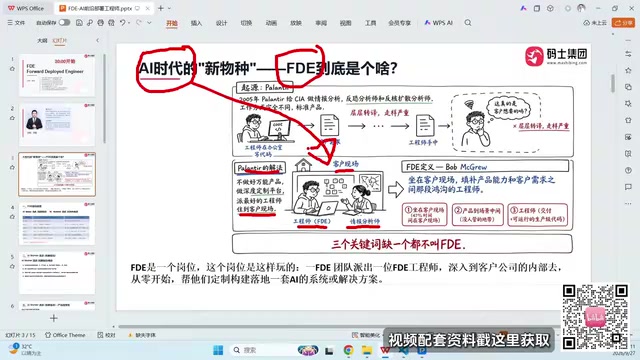Click the WPS AI icon in title bar

523,8
